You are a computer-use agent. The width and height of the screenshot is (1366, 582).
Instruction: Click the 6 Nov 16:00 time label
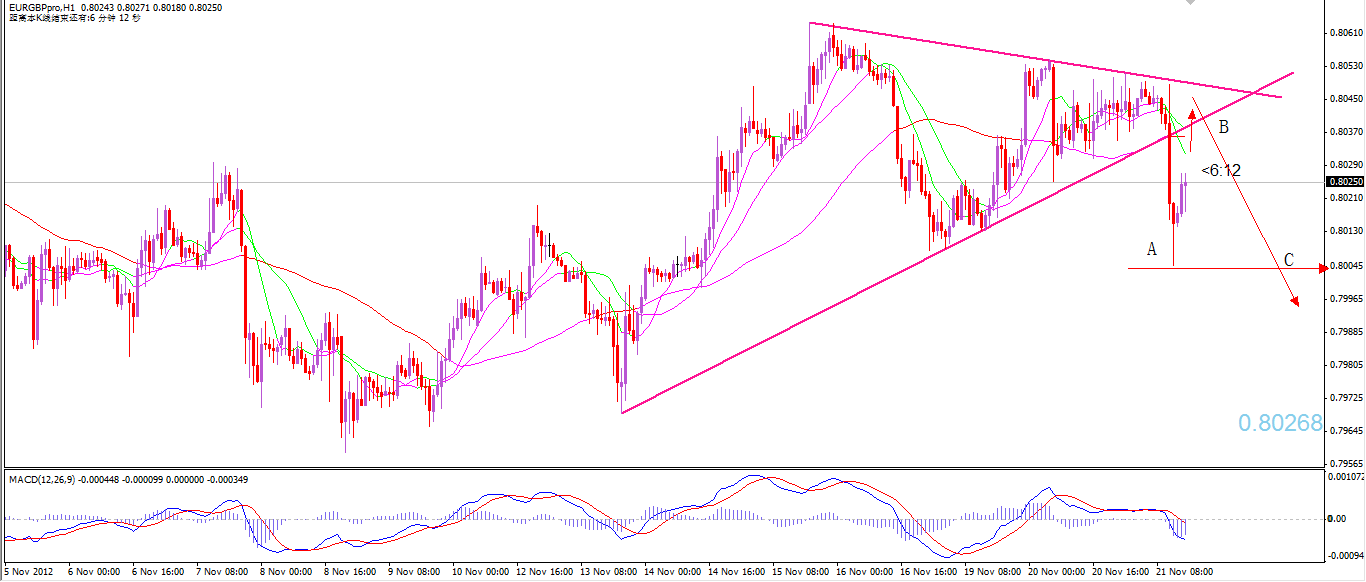click(x=157, y=573)
